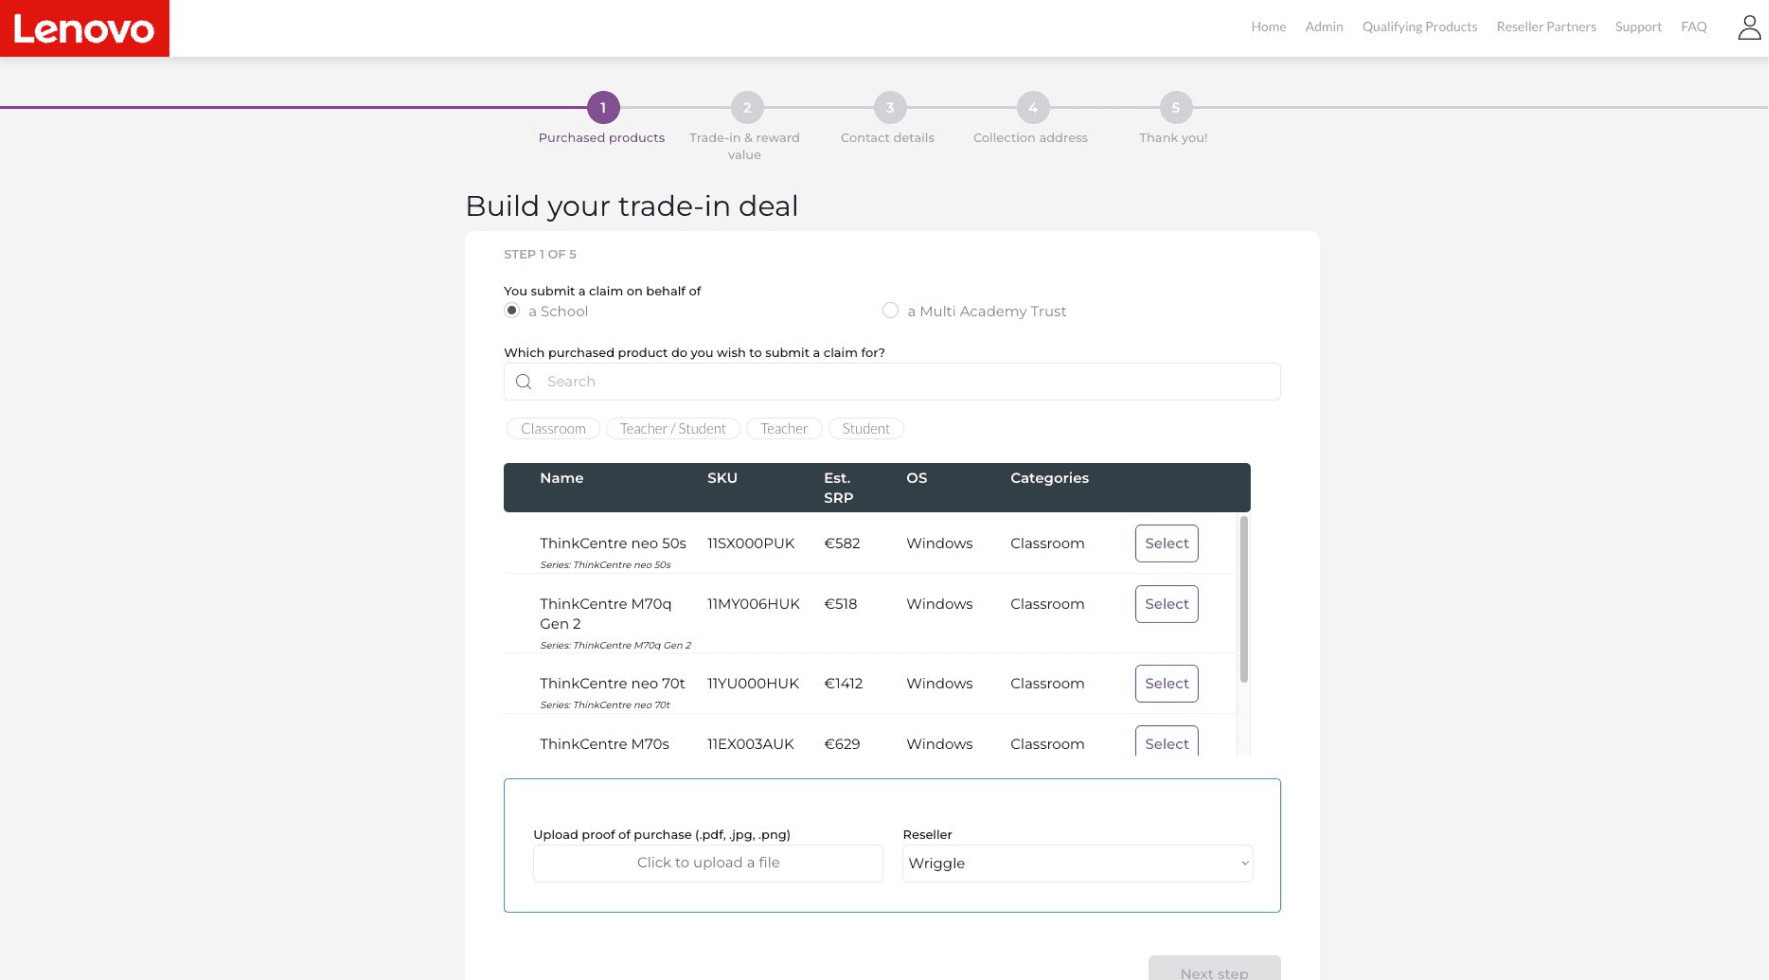Click the 'Thank you!' step label
The width and height of the screenshot is (1769, 980).
click(1173, 138)
